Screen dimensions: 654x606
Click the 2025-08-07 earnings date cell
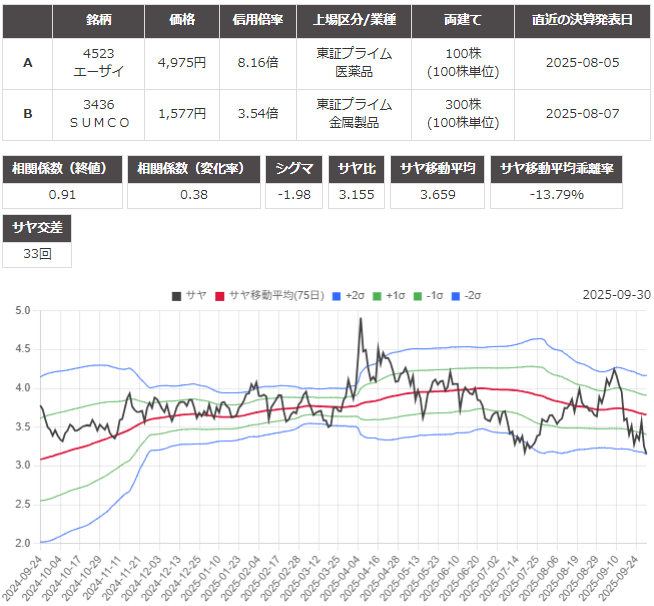pos(583,113)
